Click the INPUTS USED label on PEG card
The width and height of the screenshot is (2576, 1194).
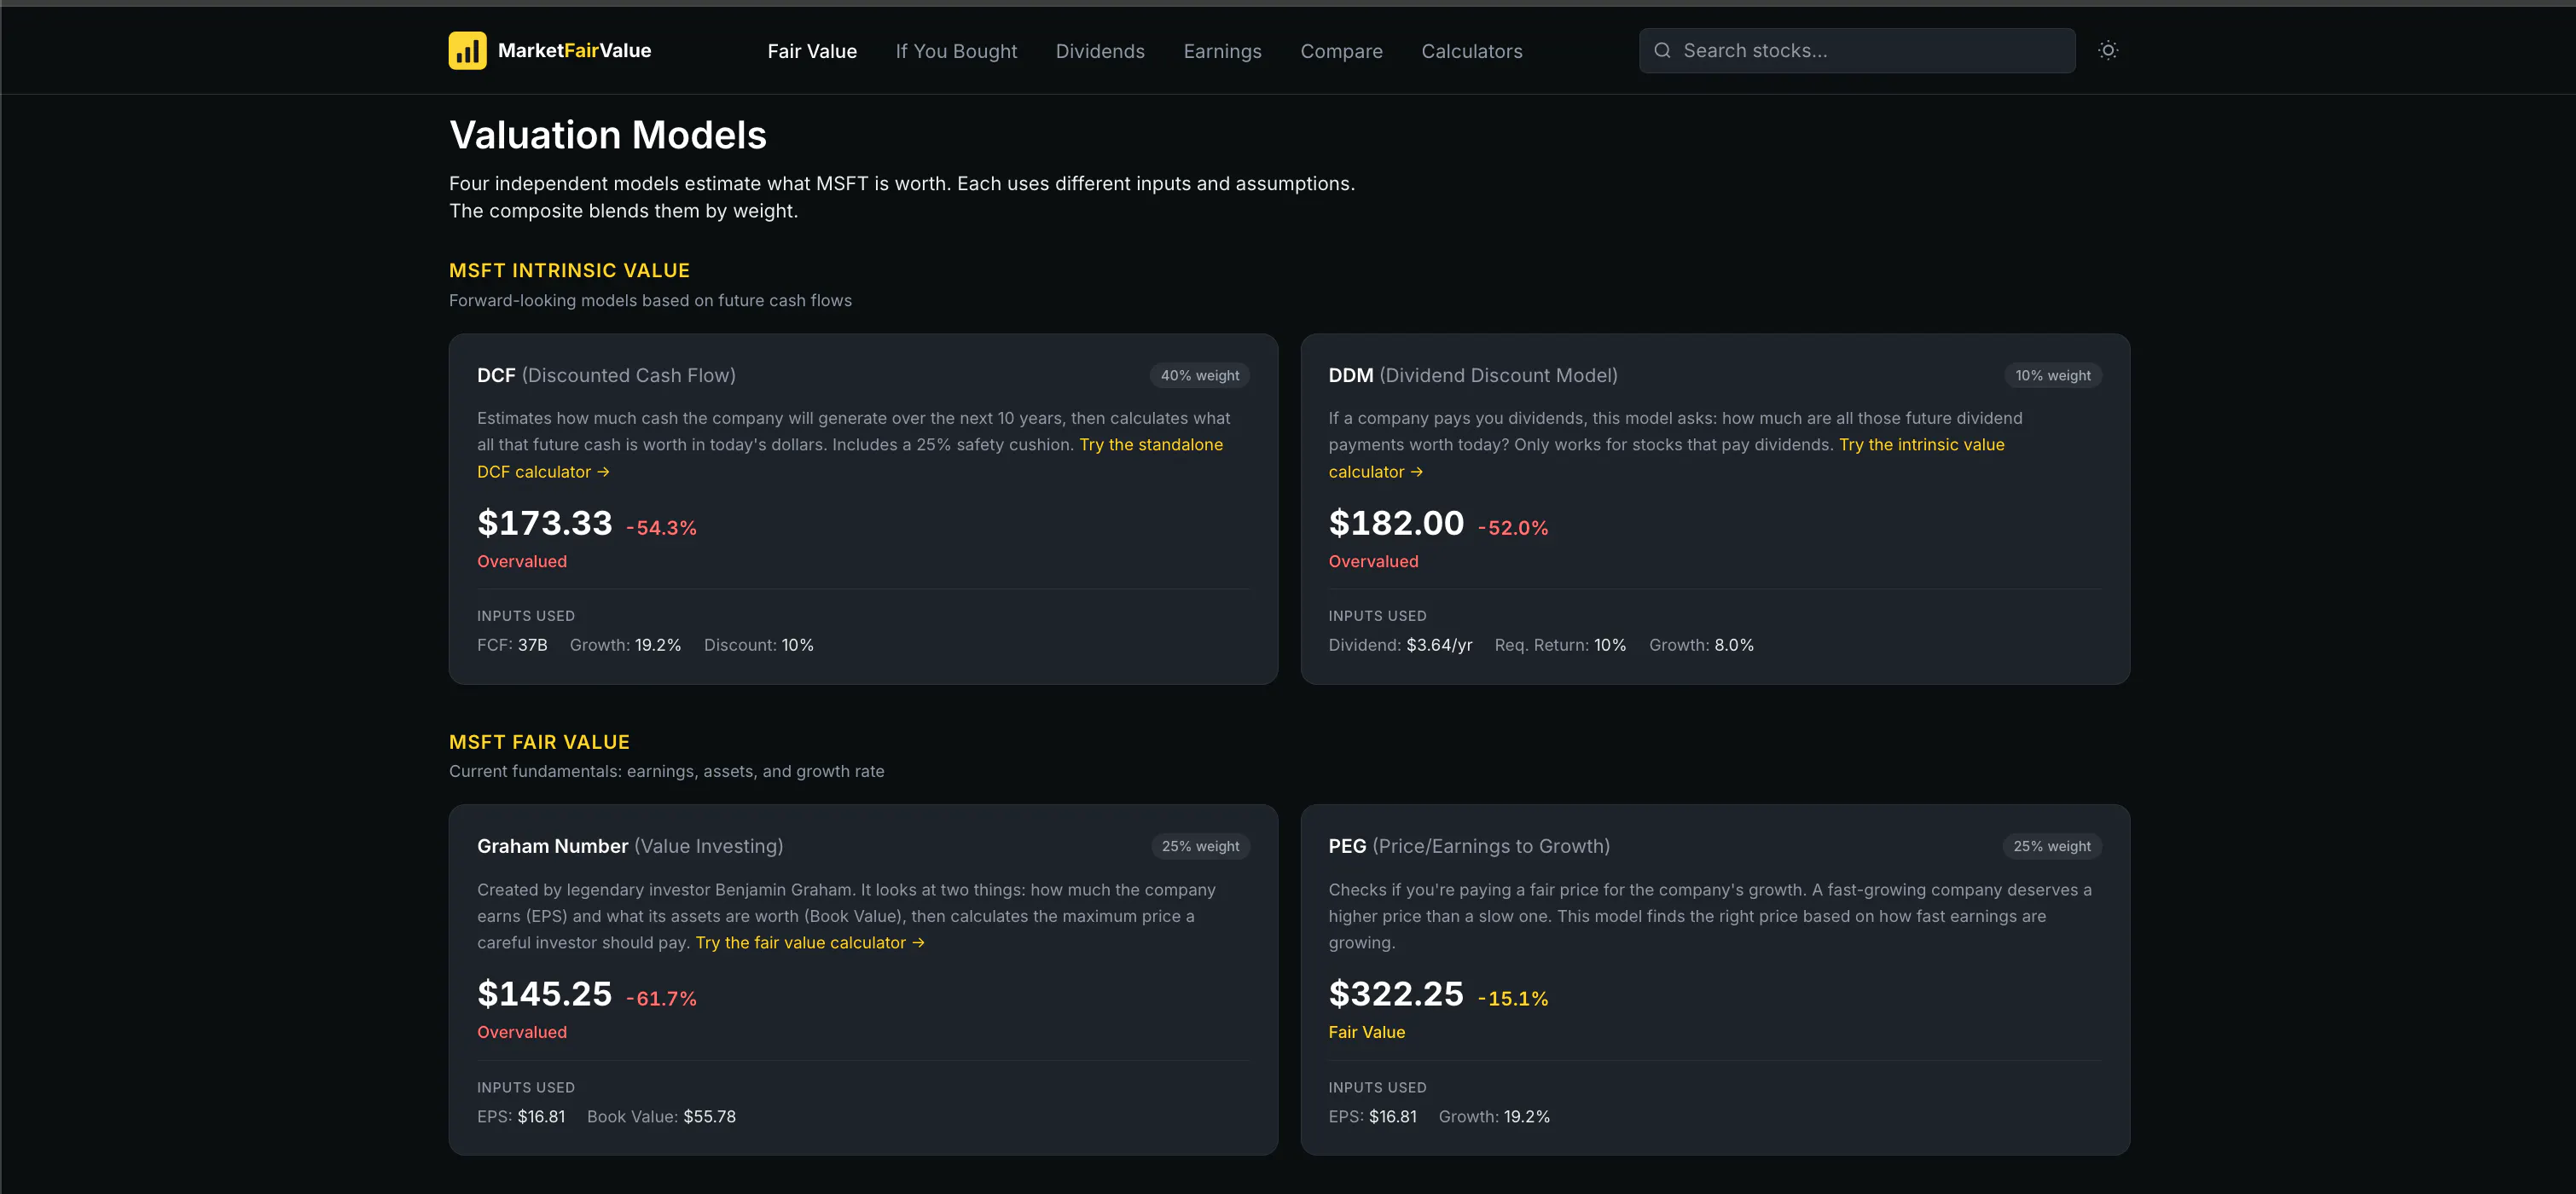tap(1377, 1087)
